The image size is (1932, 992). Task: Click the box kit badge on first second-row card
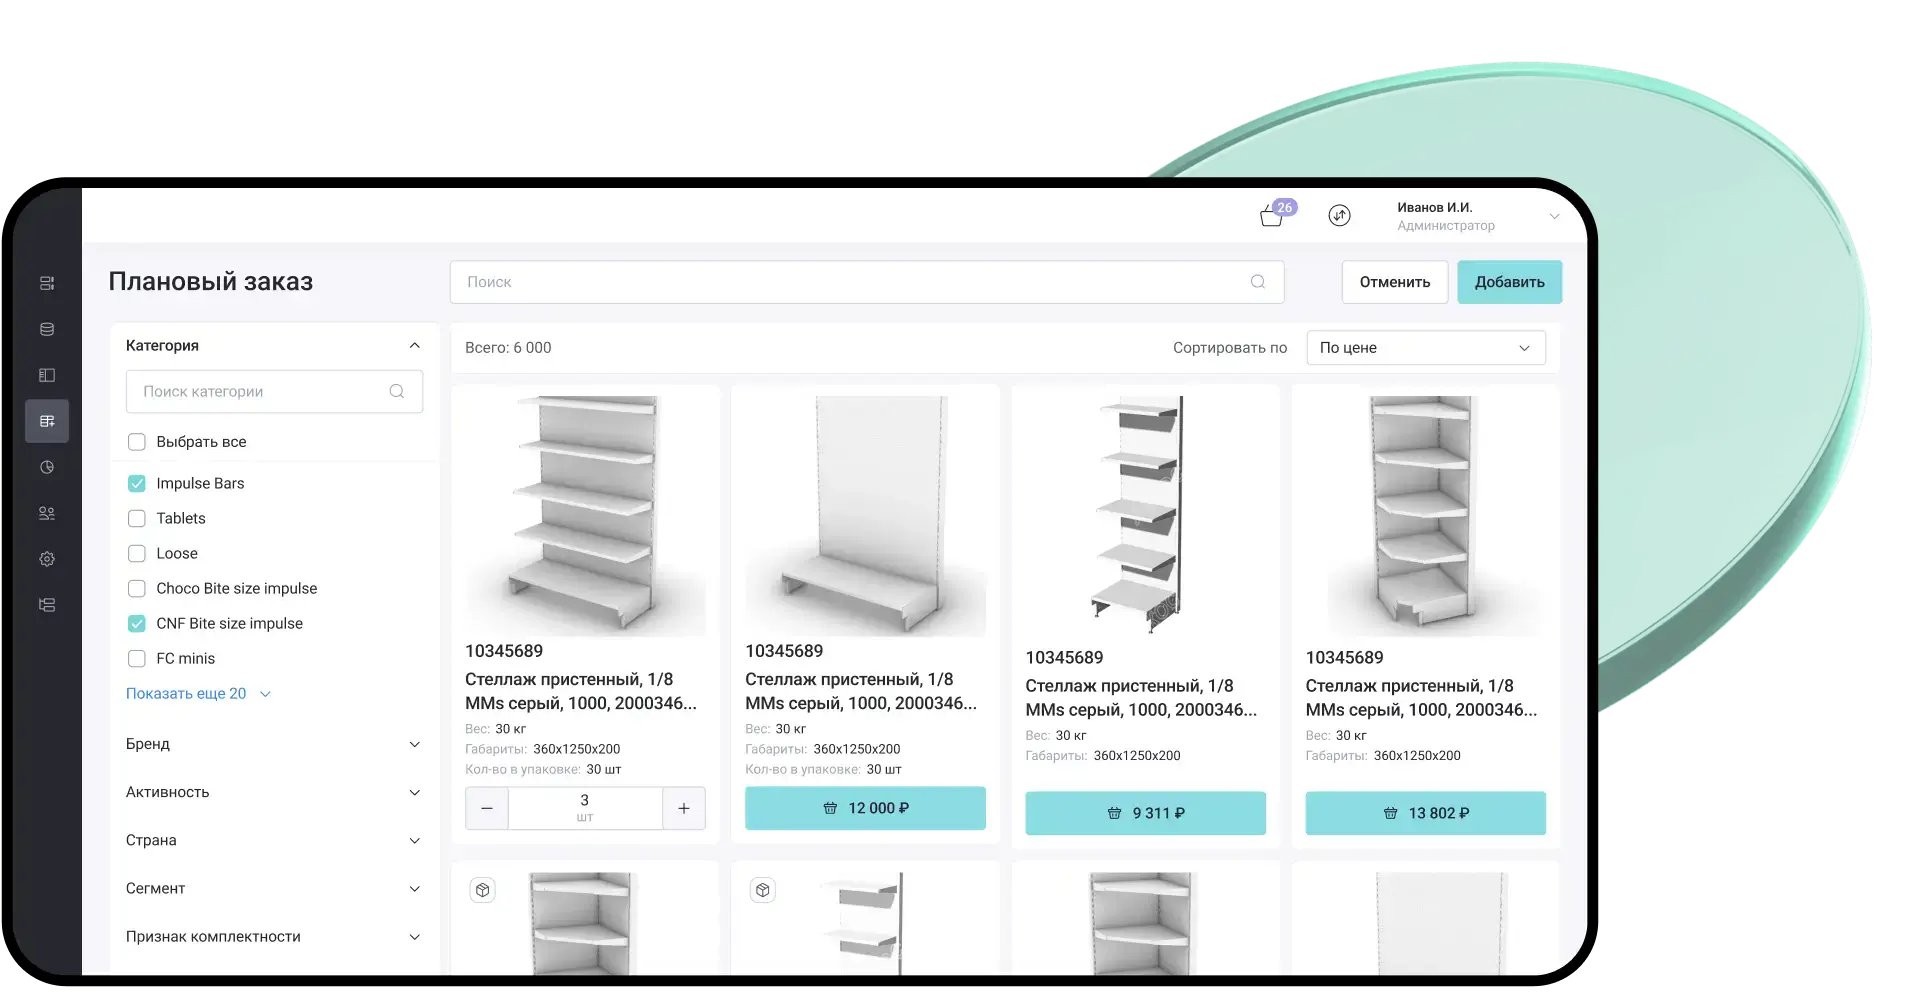coord(483,890)
